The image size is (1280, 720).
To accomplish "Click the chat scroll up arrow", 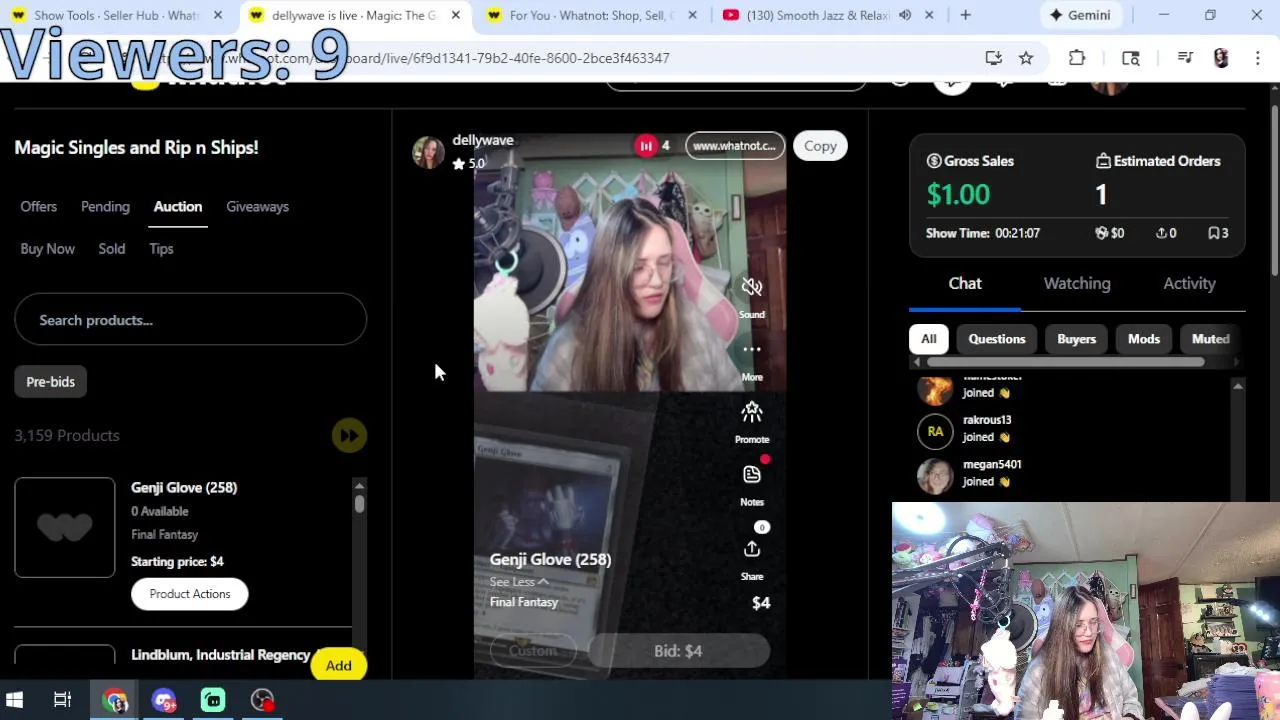I will (1238, 386).
